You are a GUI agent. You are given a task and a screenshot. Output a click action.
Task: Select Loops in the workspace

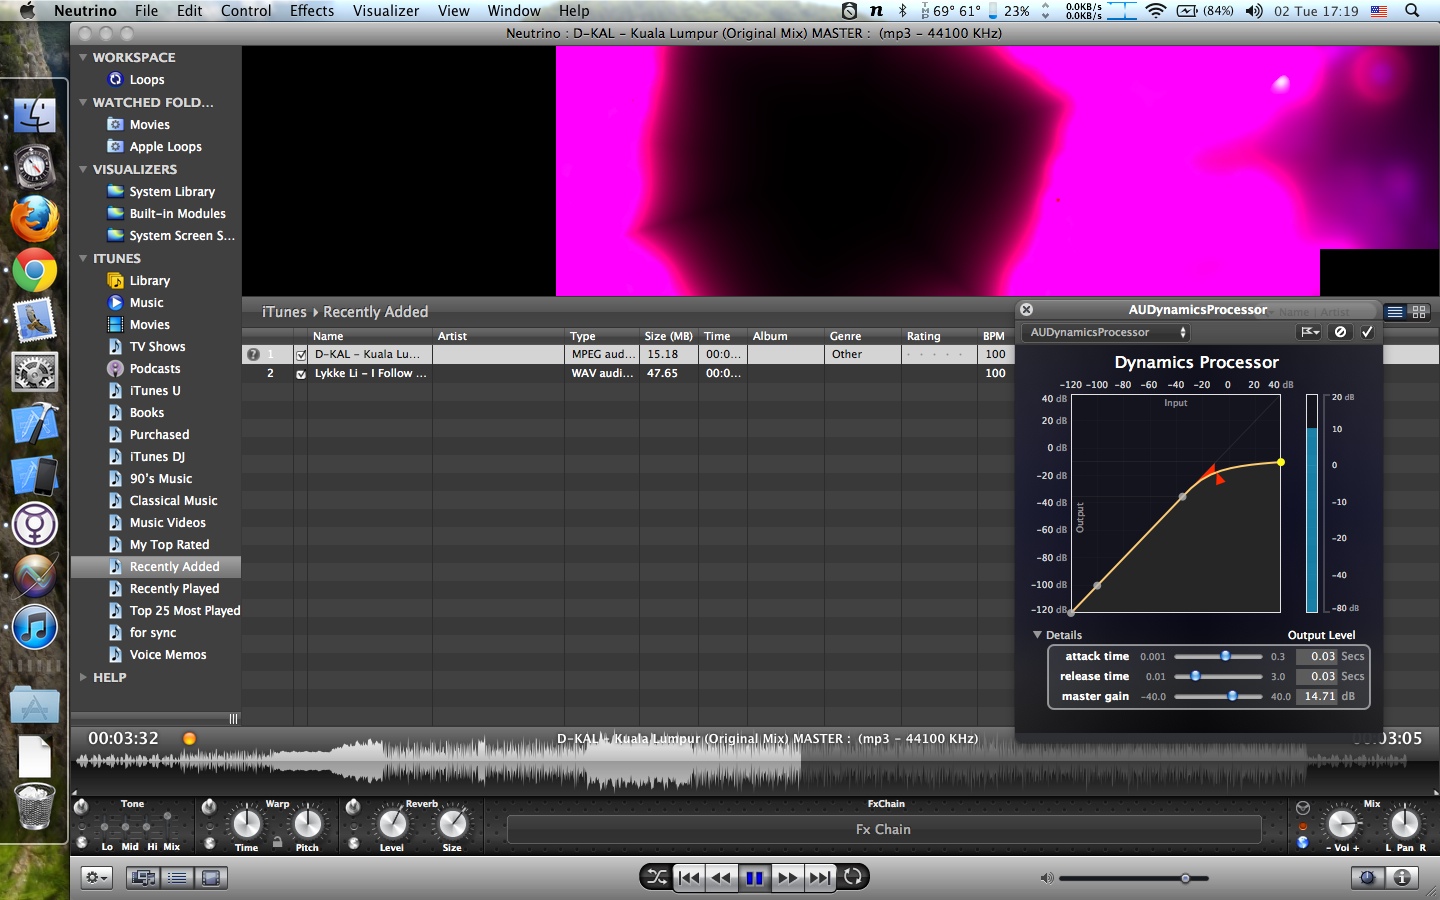[147, 80]
